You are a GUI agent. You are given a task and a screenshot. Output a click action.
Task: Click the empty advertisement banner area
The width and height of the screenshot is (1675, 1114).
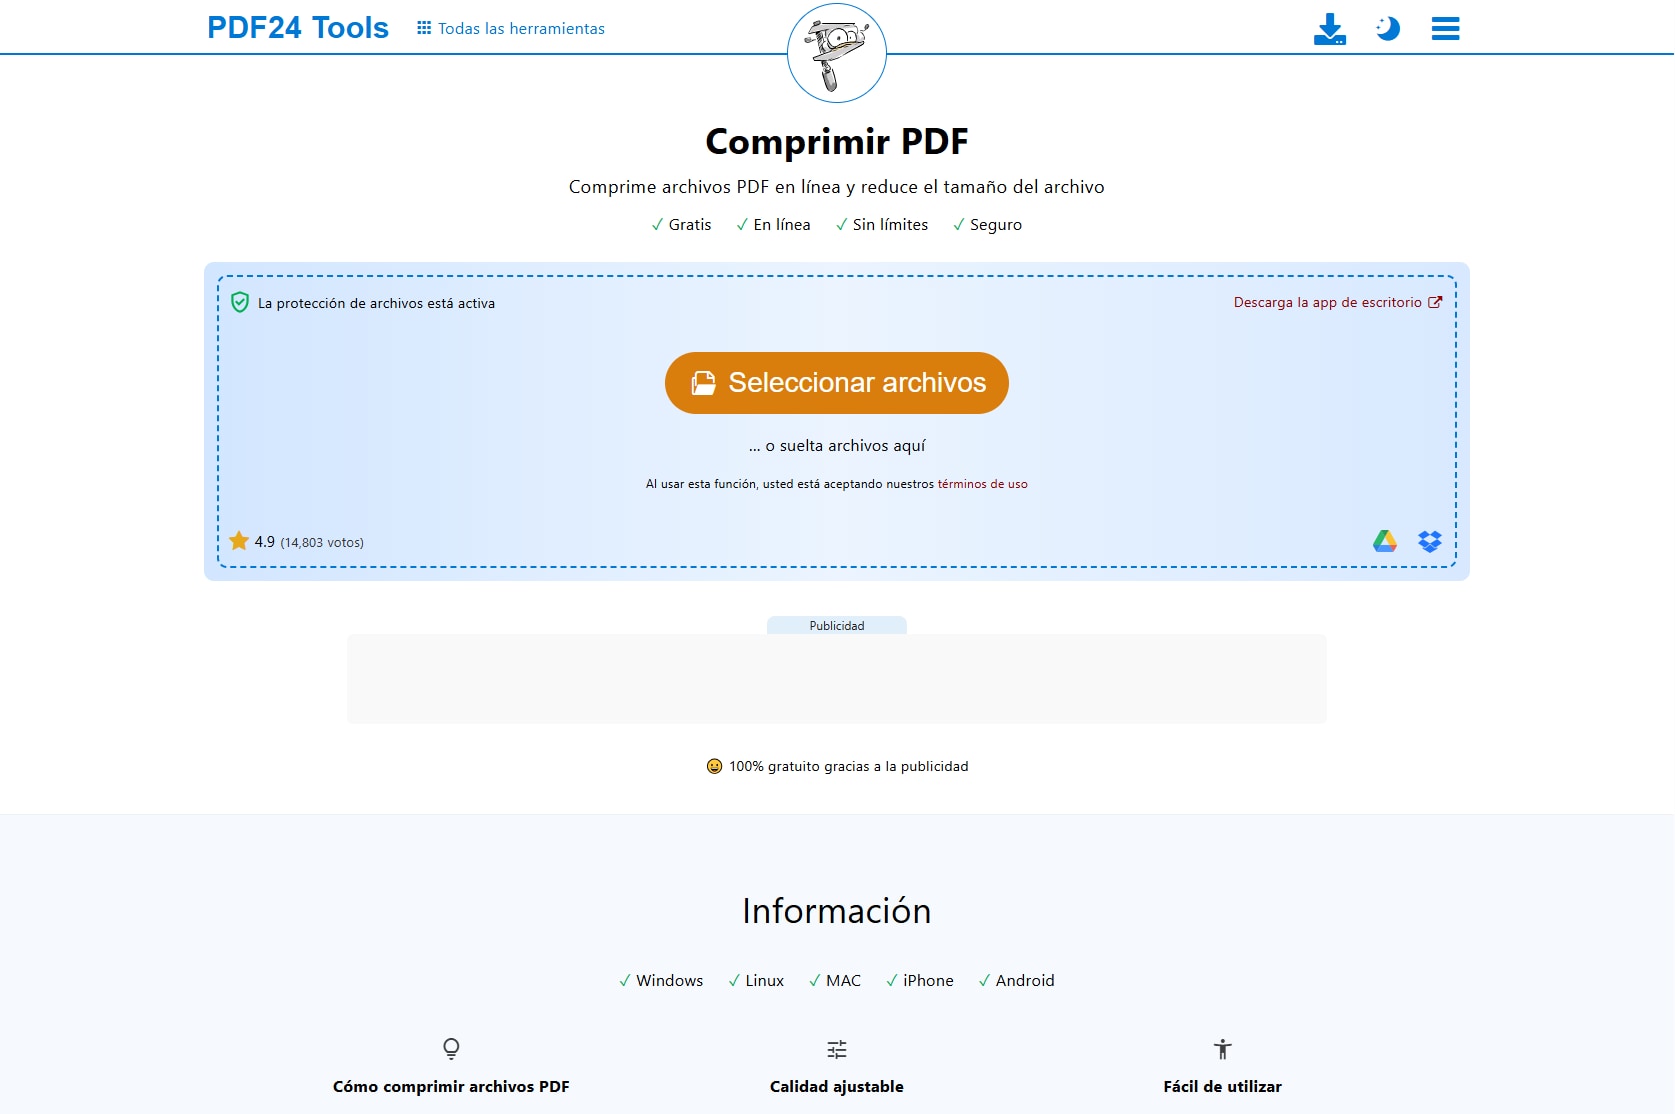tap(837, 679)
